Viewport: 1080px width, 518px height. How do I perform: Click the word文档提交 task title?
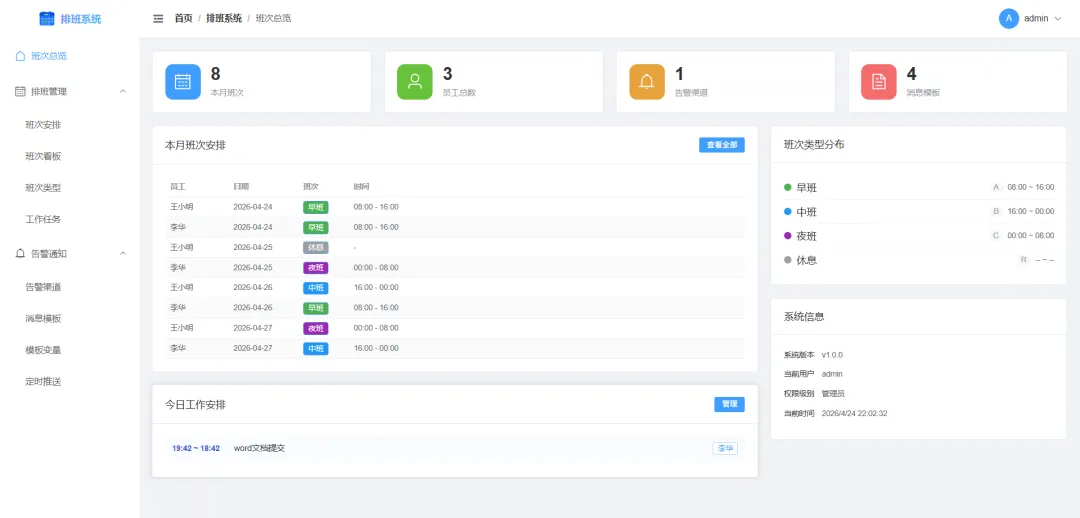point(260,448)
